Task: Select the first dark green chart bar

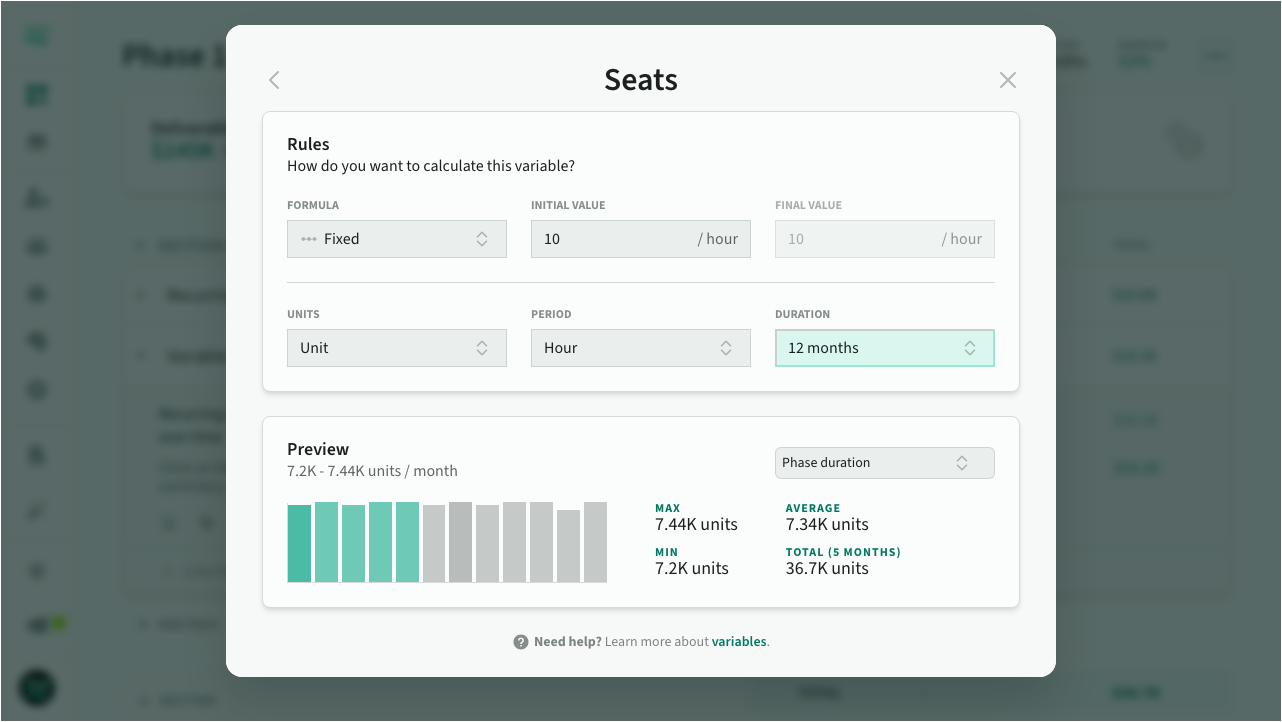Action: [299, 543]
